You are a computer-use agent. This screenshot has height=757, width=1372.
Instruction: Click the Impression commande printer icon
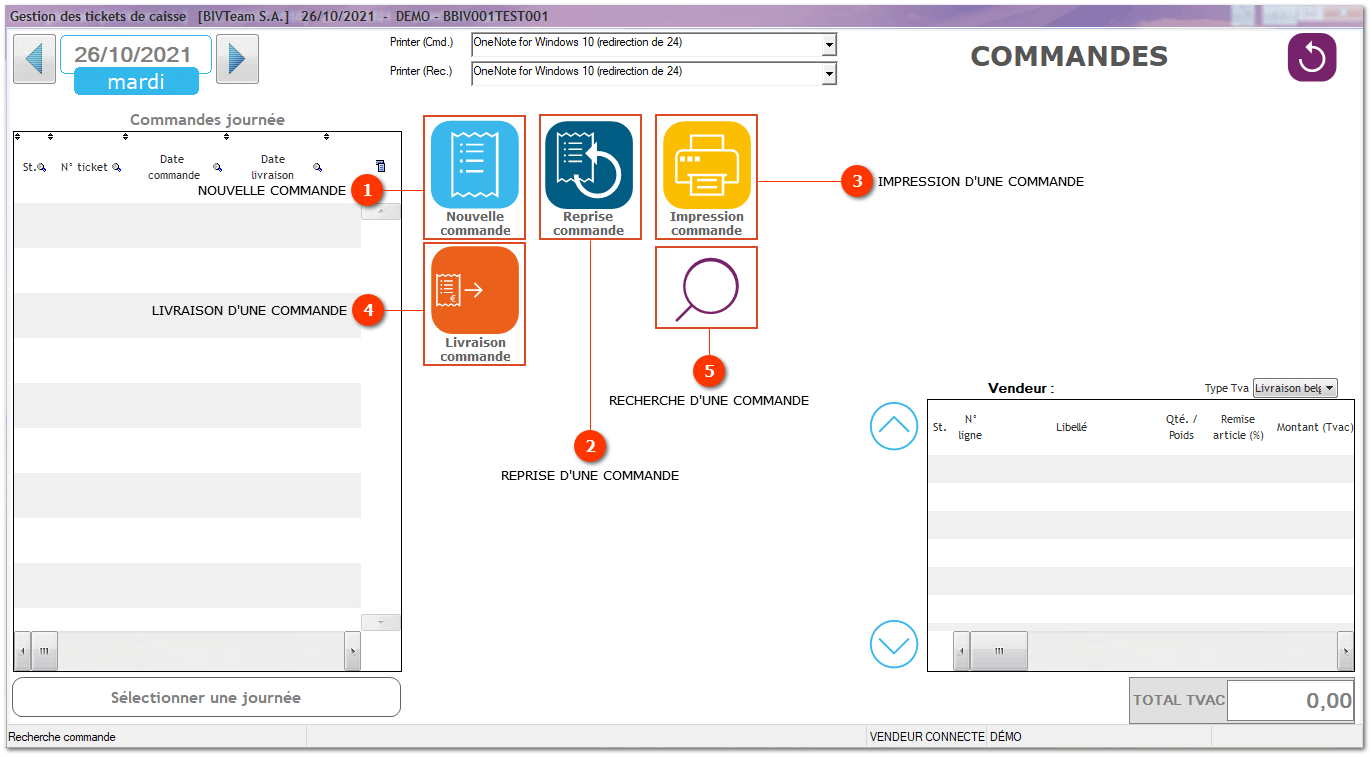(x=706, y=165)
